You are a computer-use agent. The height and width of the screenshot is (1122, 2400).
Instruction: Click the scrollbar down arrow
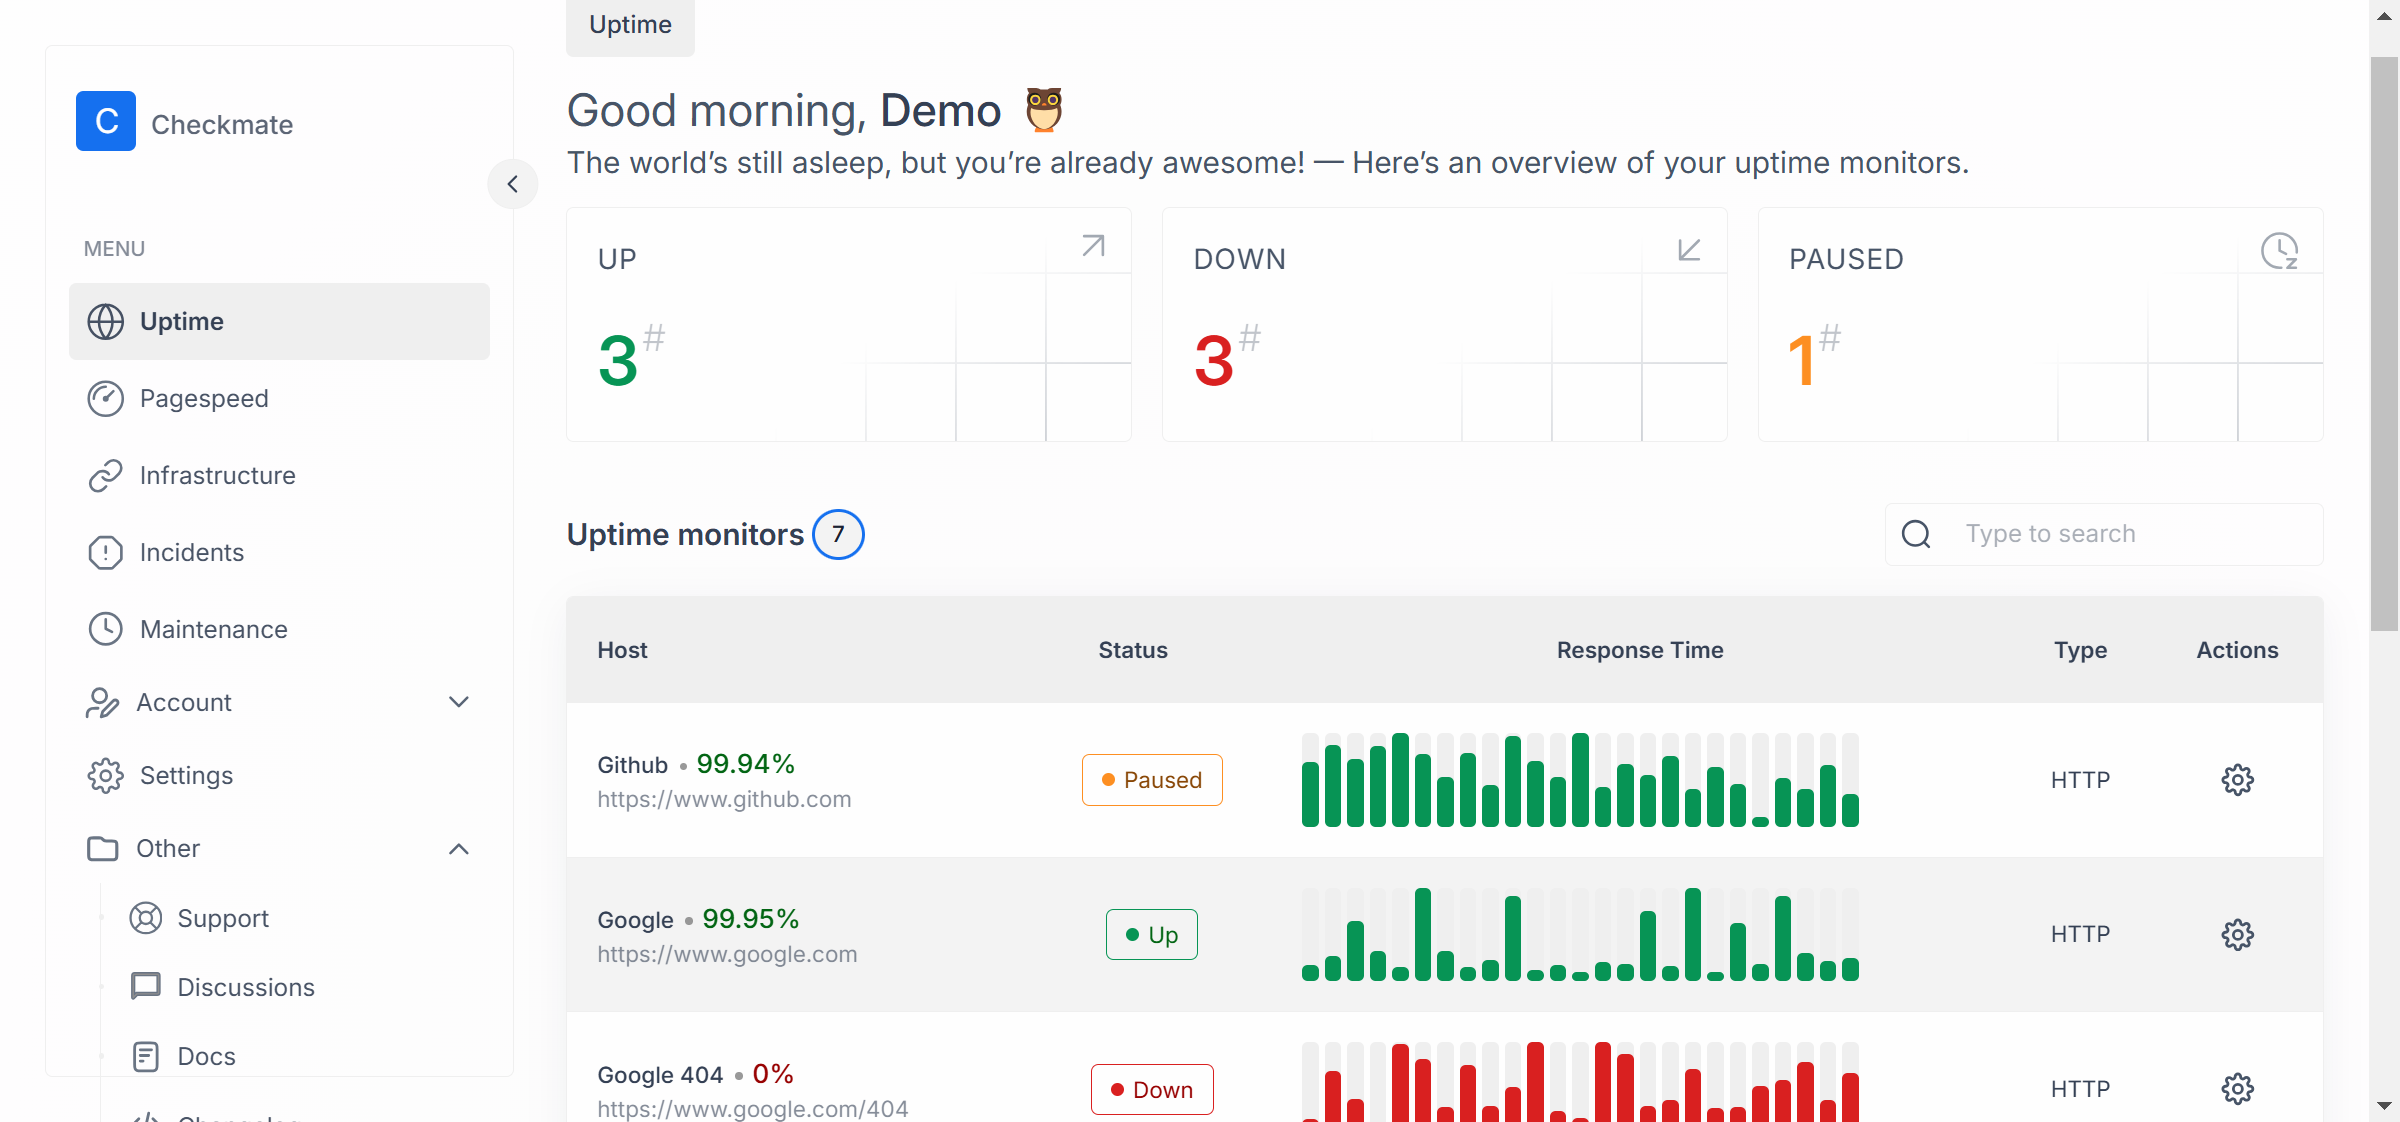tap(2385, 1106)
